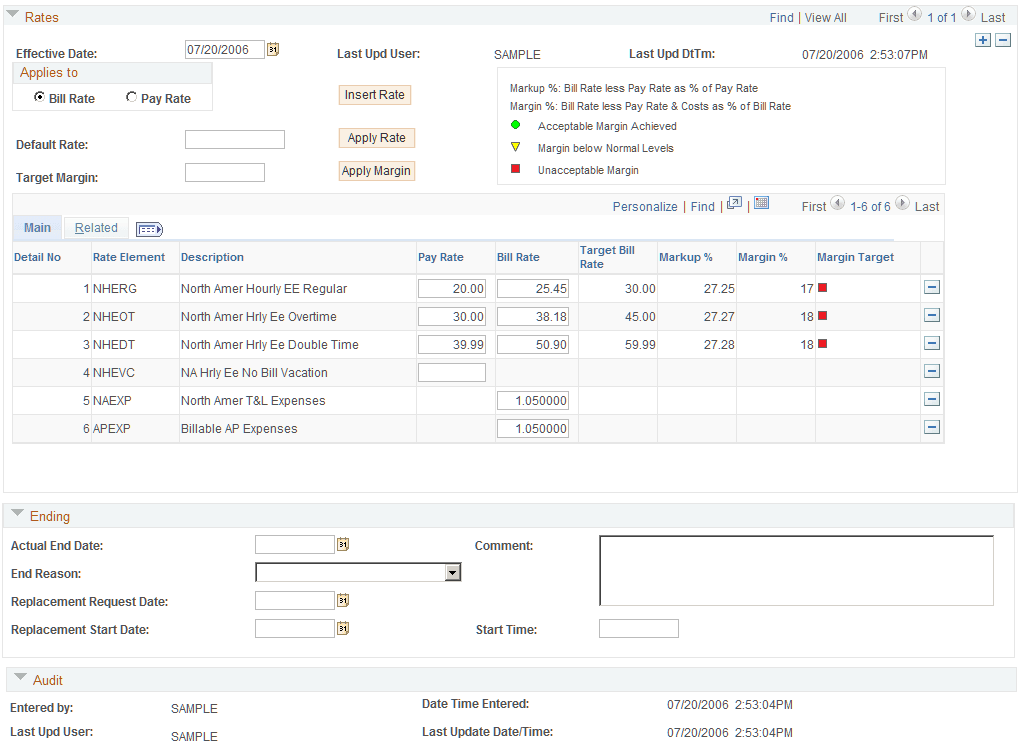Add a new Rates row with plus icon
Screen dimensions: 1021x745
click(x=983, y=40)
